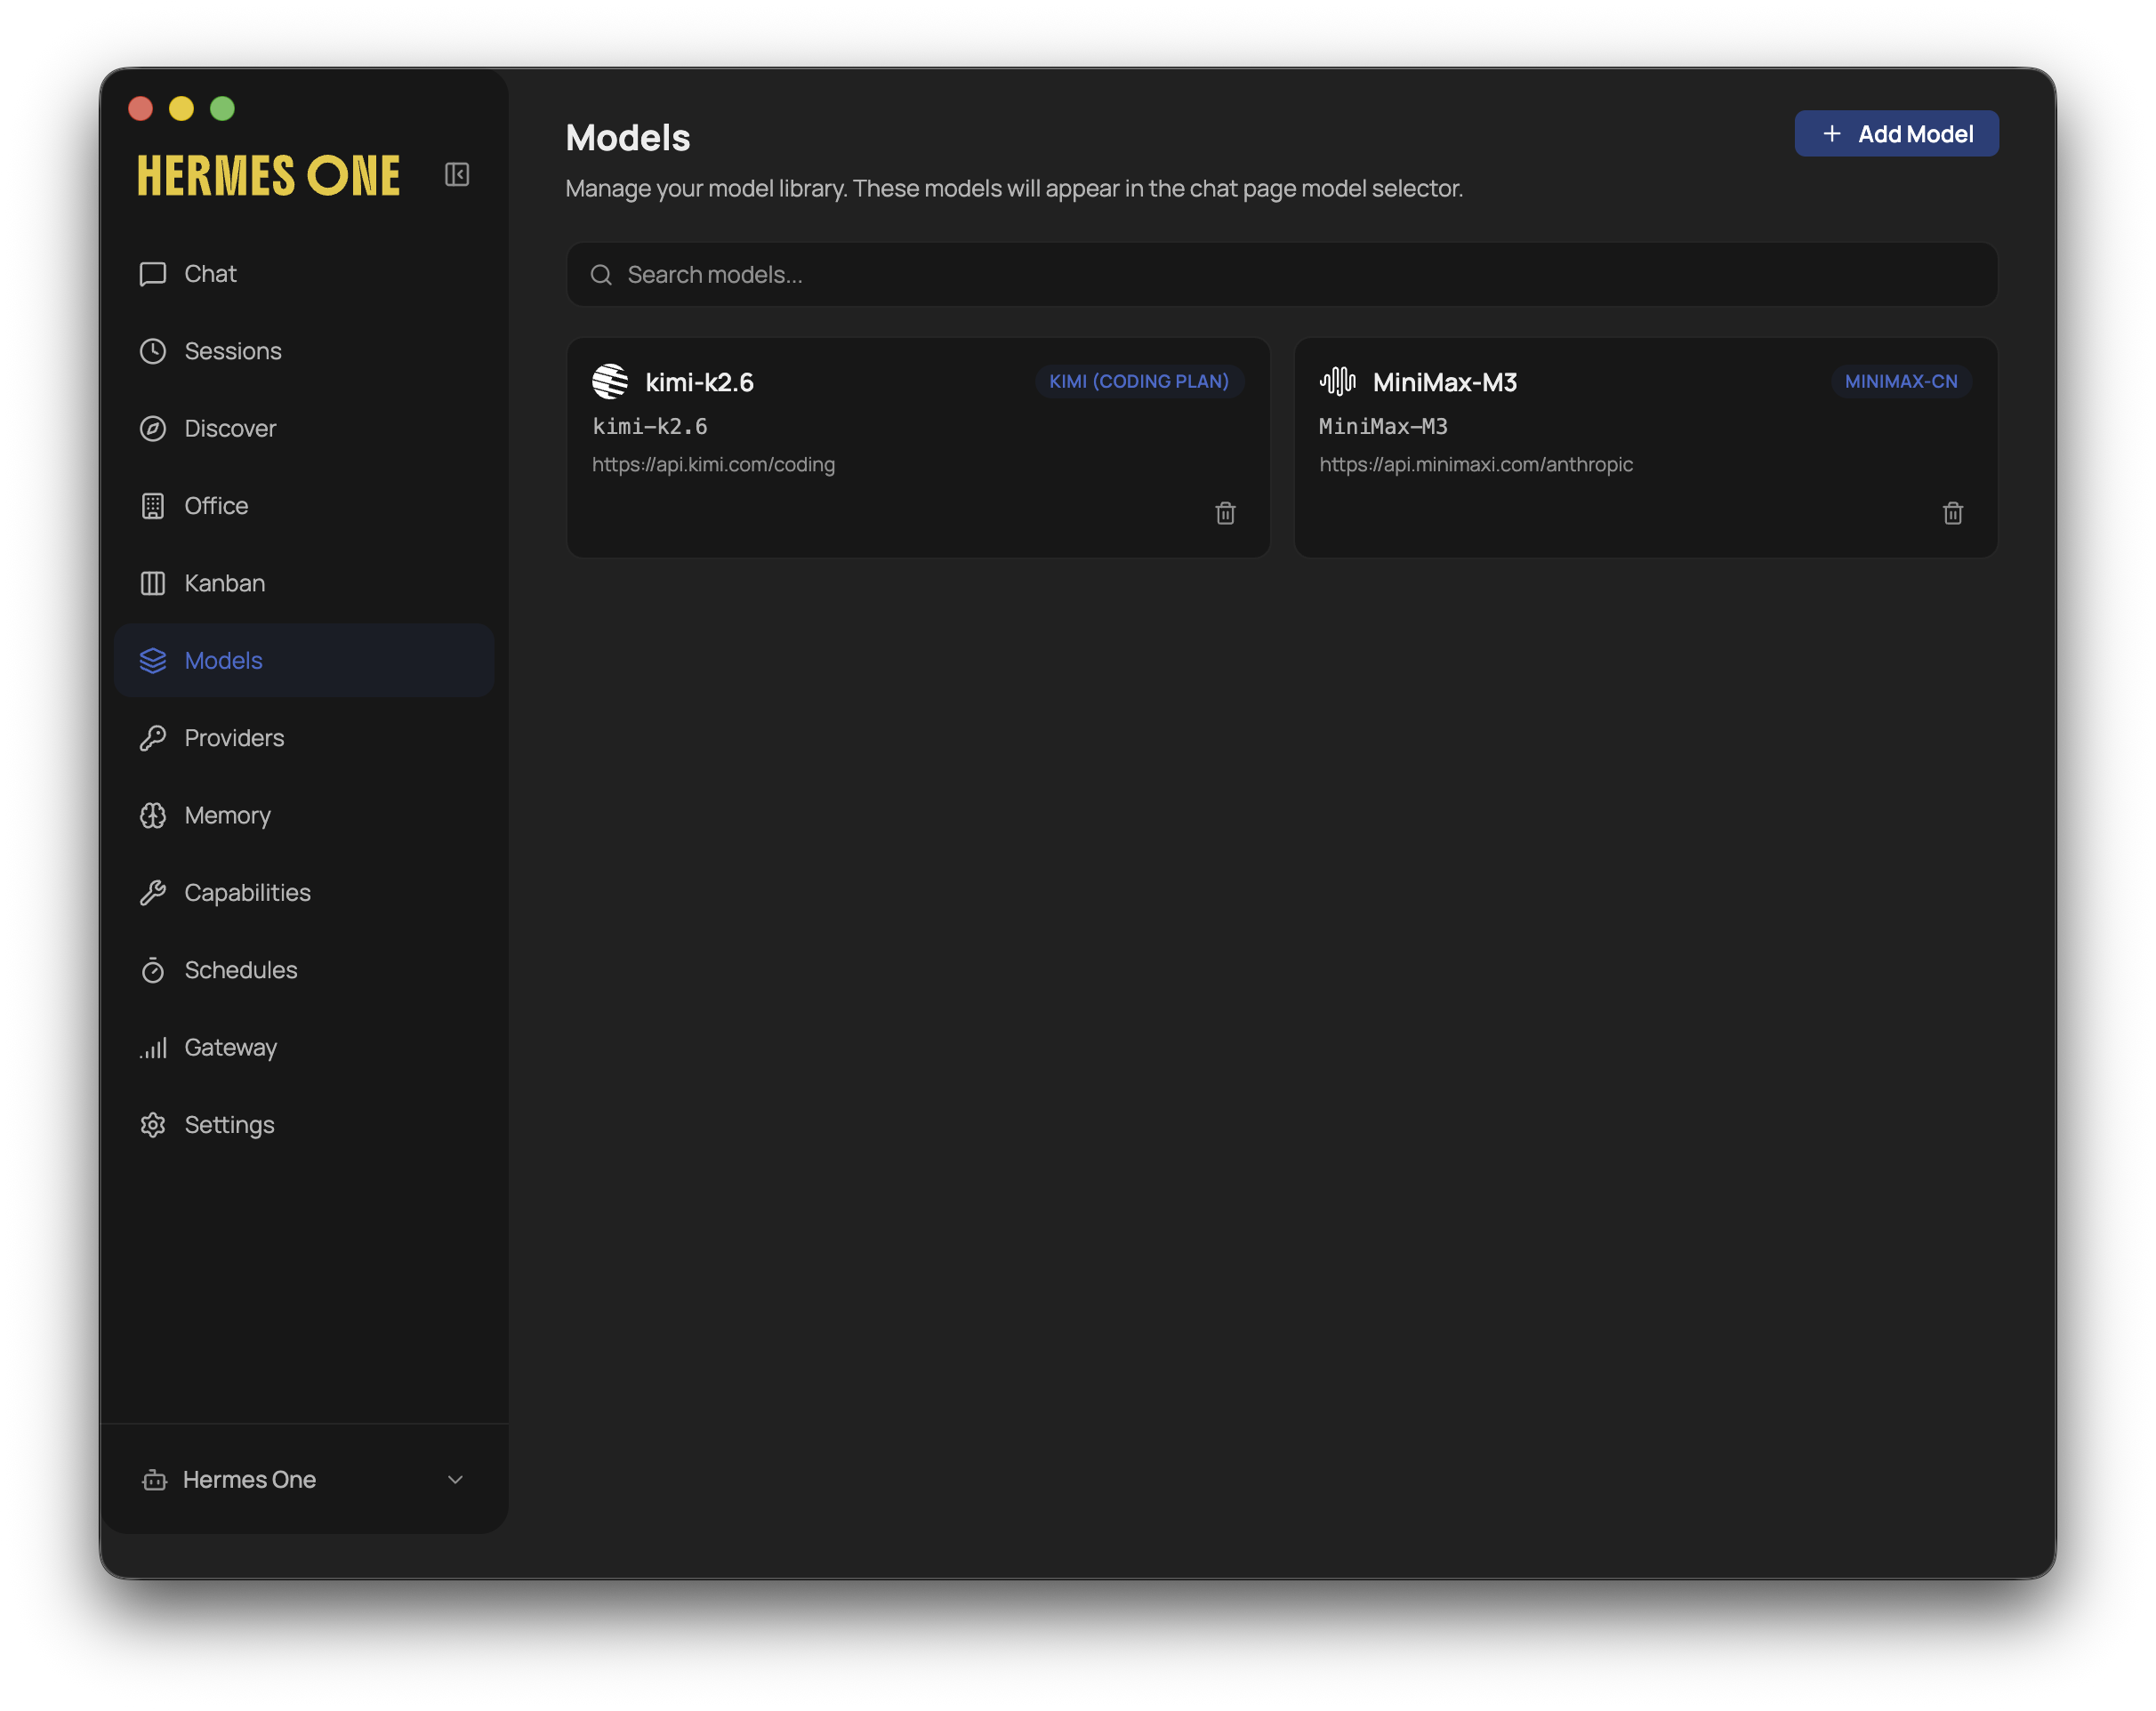Screen dimensions: 2156x1711
Task: Click the plus icon in Add Model
Action: tap(1831, 134)
